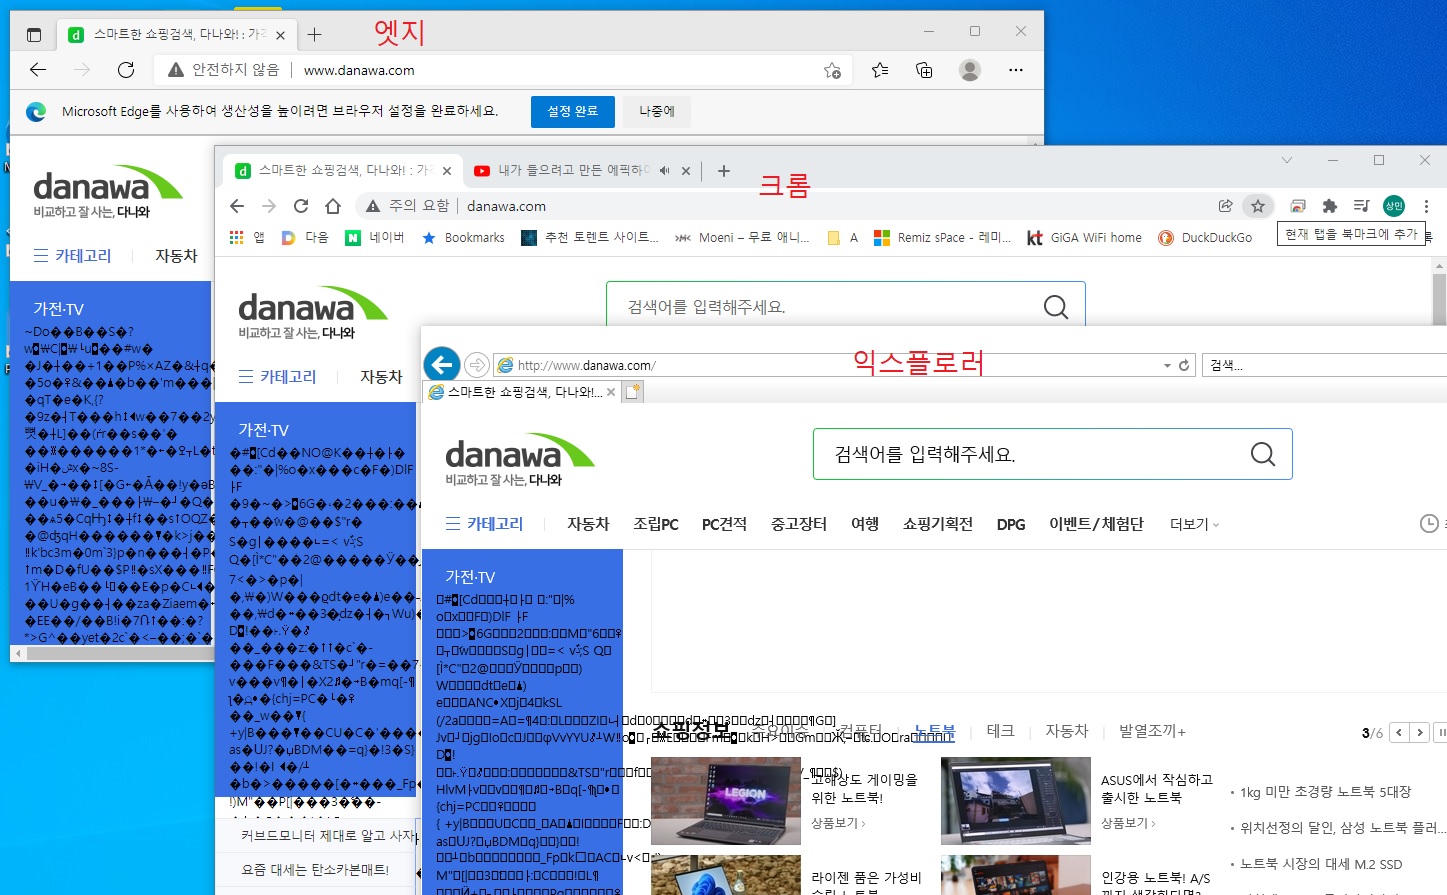This screenshot has height=895, width=1447.
Task: Refresh the page in Explorer
Action: [x=1184, y=365]
